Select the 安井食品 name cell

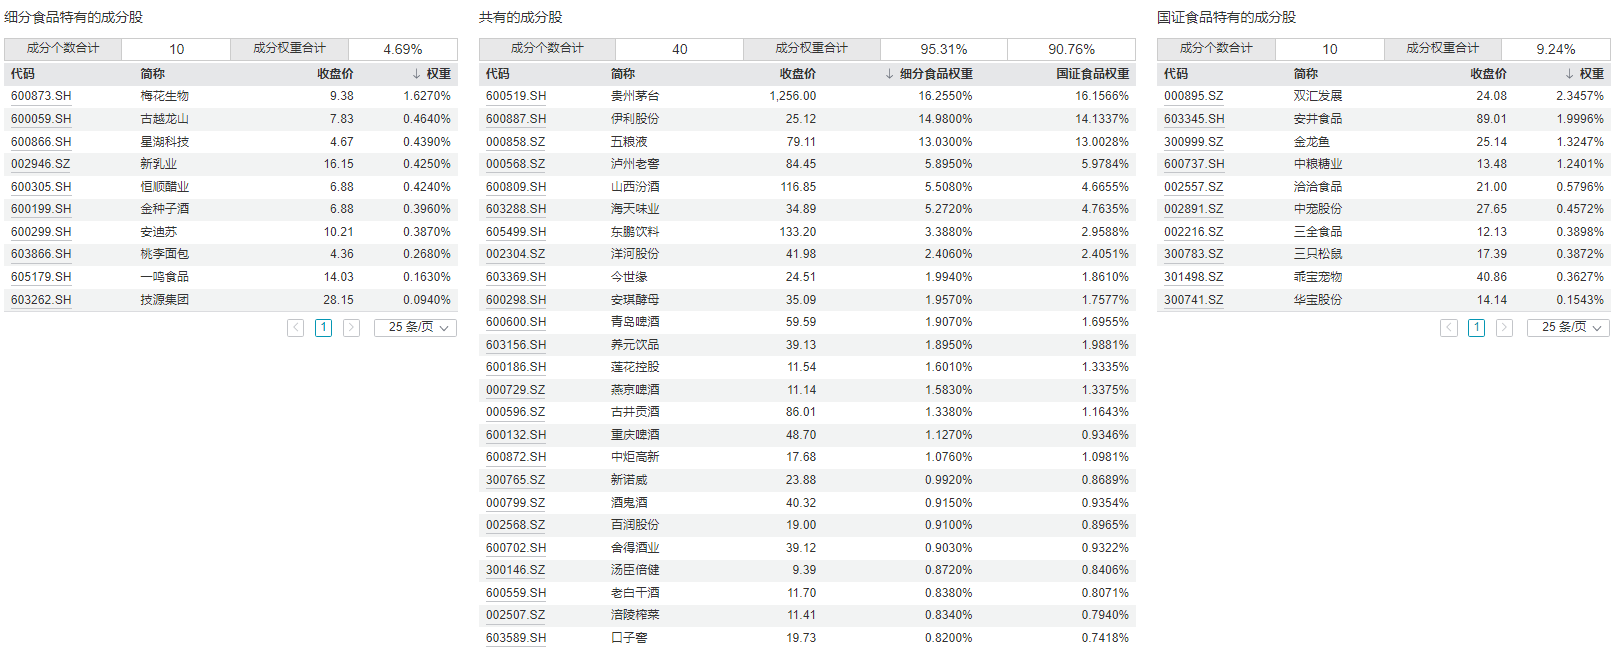1318,119
